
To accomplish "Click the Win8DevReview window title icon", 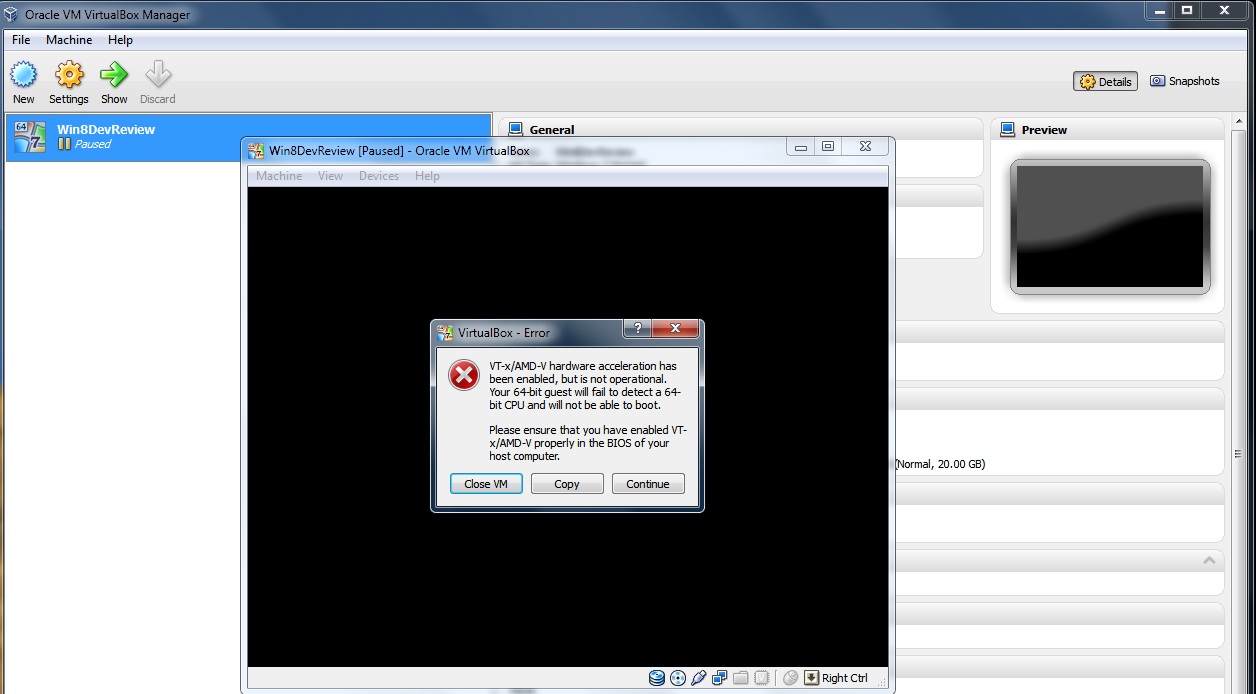I will click(x=256, y=150).
